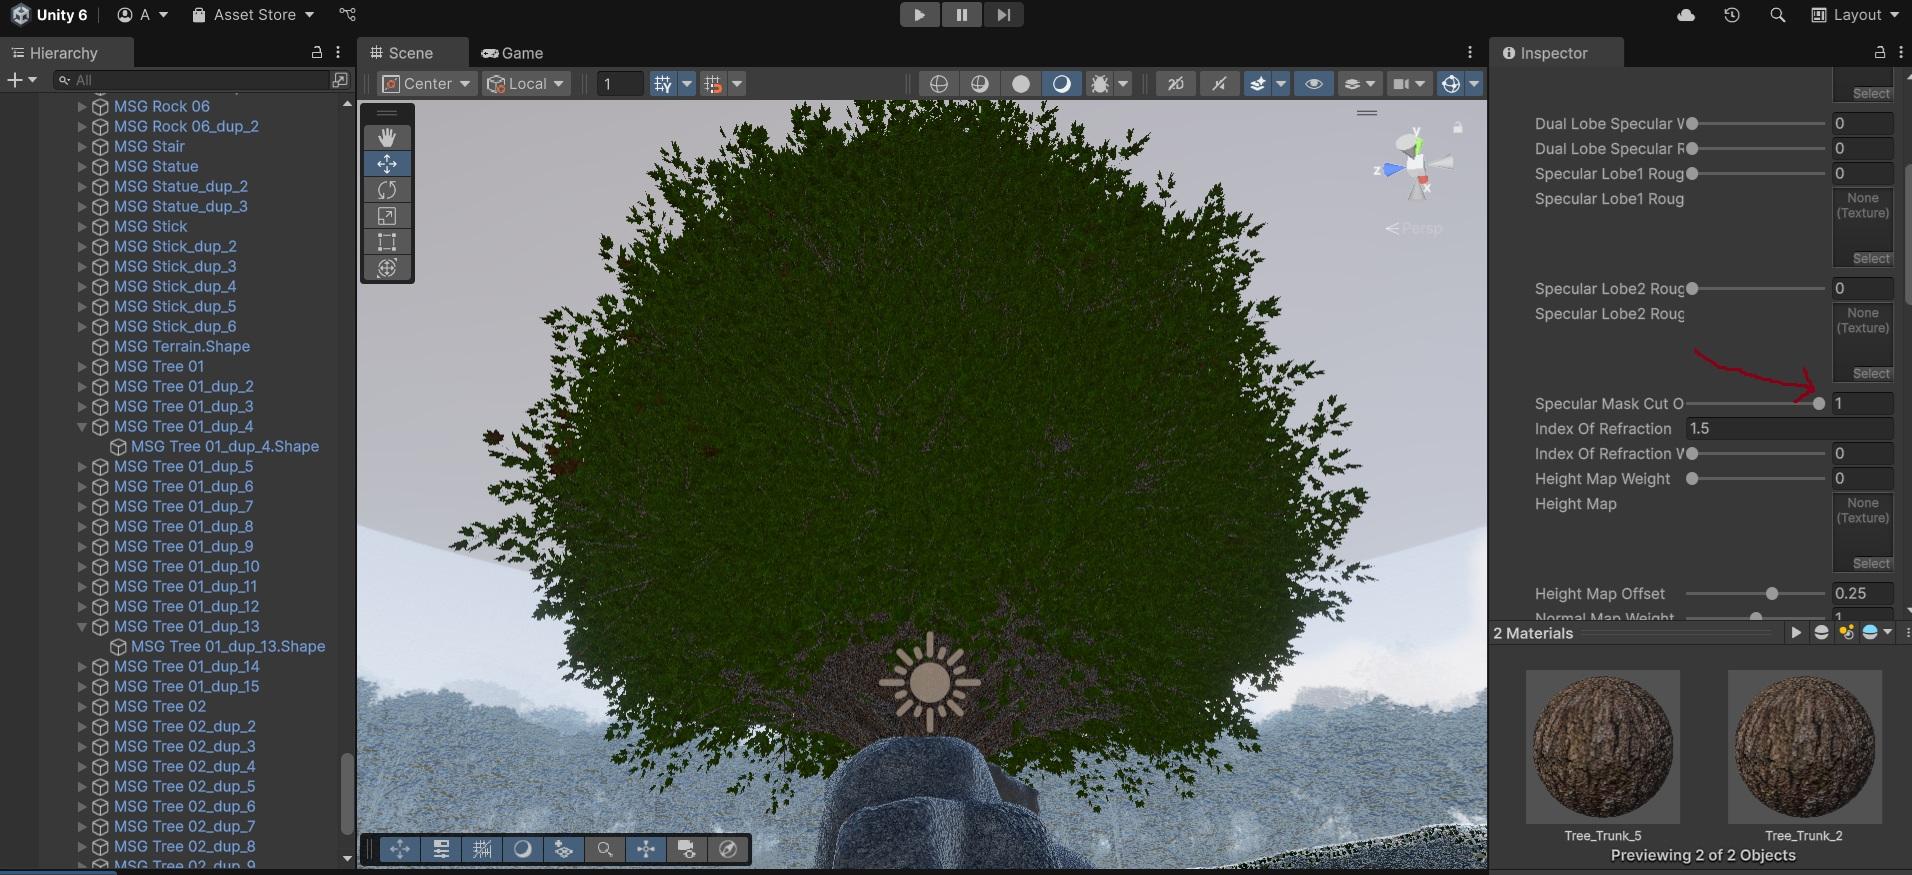Open the Asset Store dropdown

253,15
